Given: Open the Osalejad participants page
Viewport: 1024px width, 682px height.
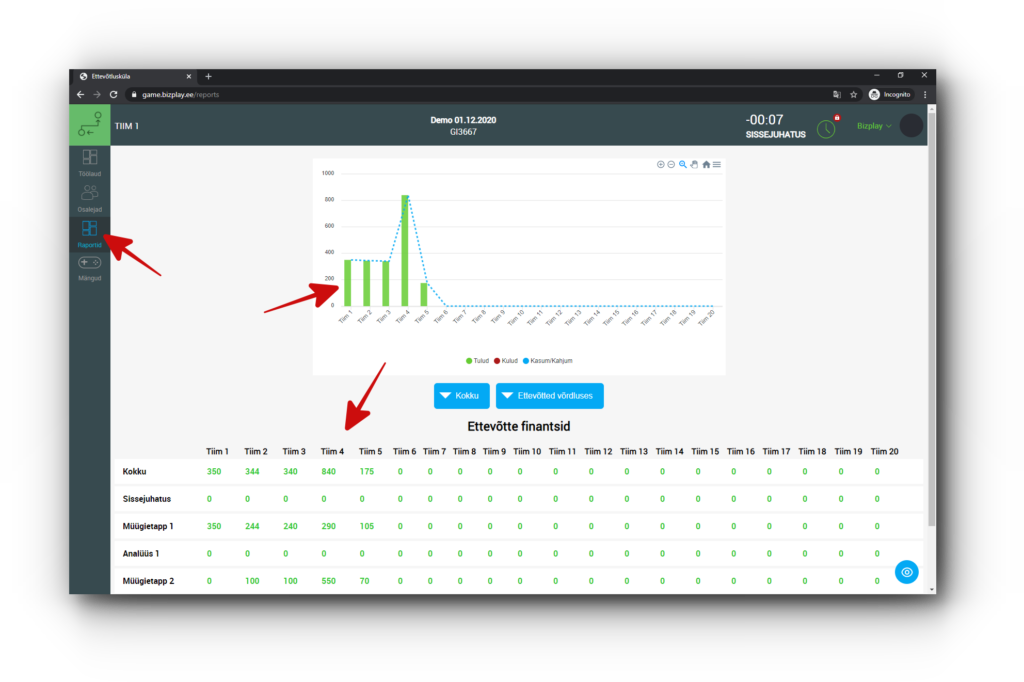Looking at the screenshot, I should pos(90,197).
